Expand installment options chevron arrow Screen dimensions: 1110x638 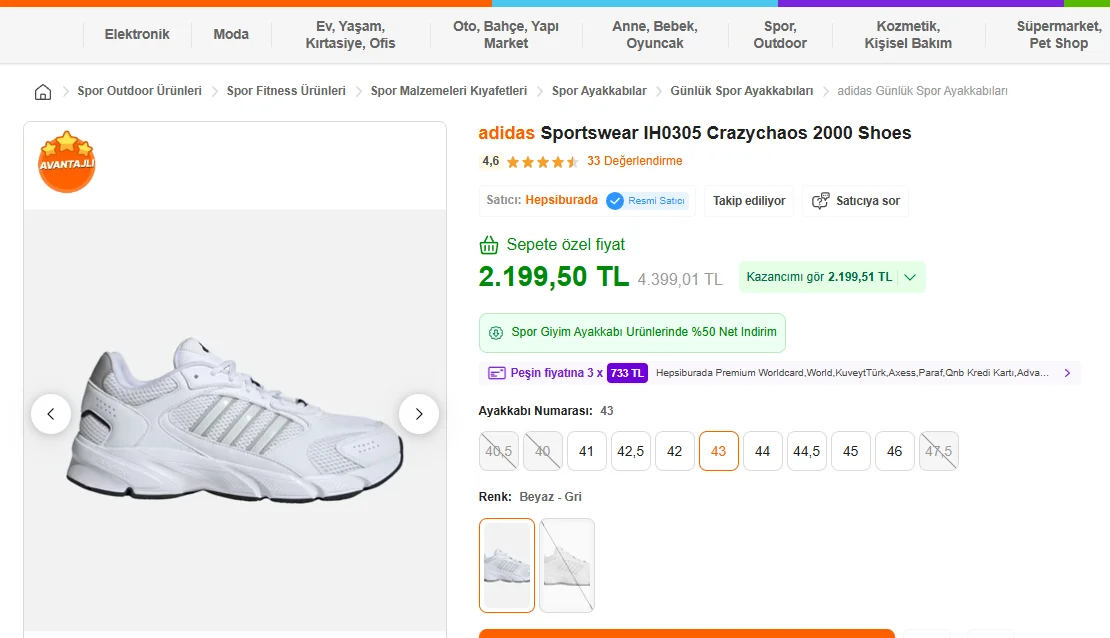1067,373
